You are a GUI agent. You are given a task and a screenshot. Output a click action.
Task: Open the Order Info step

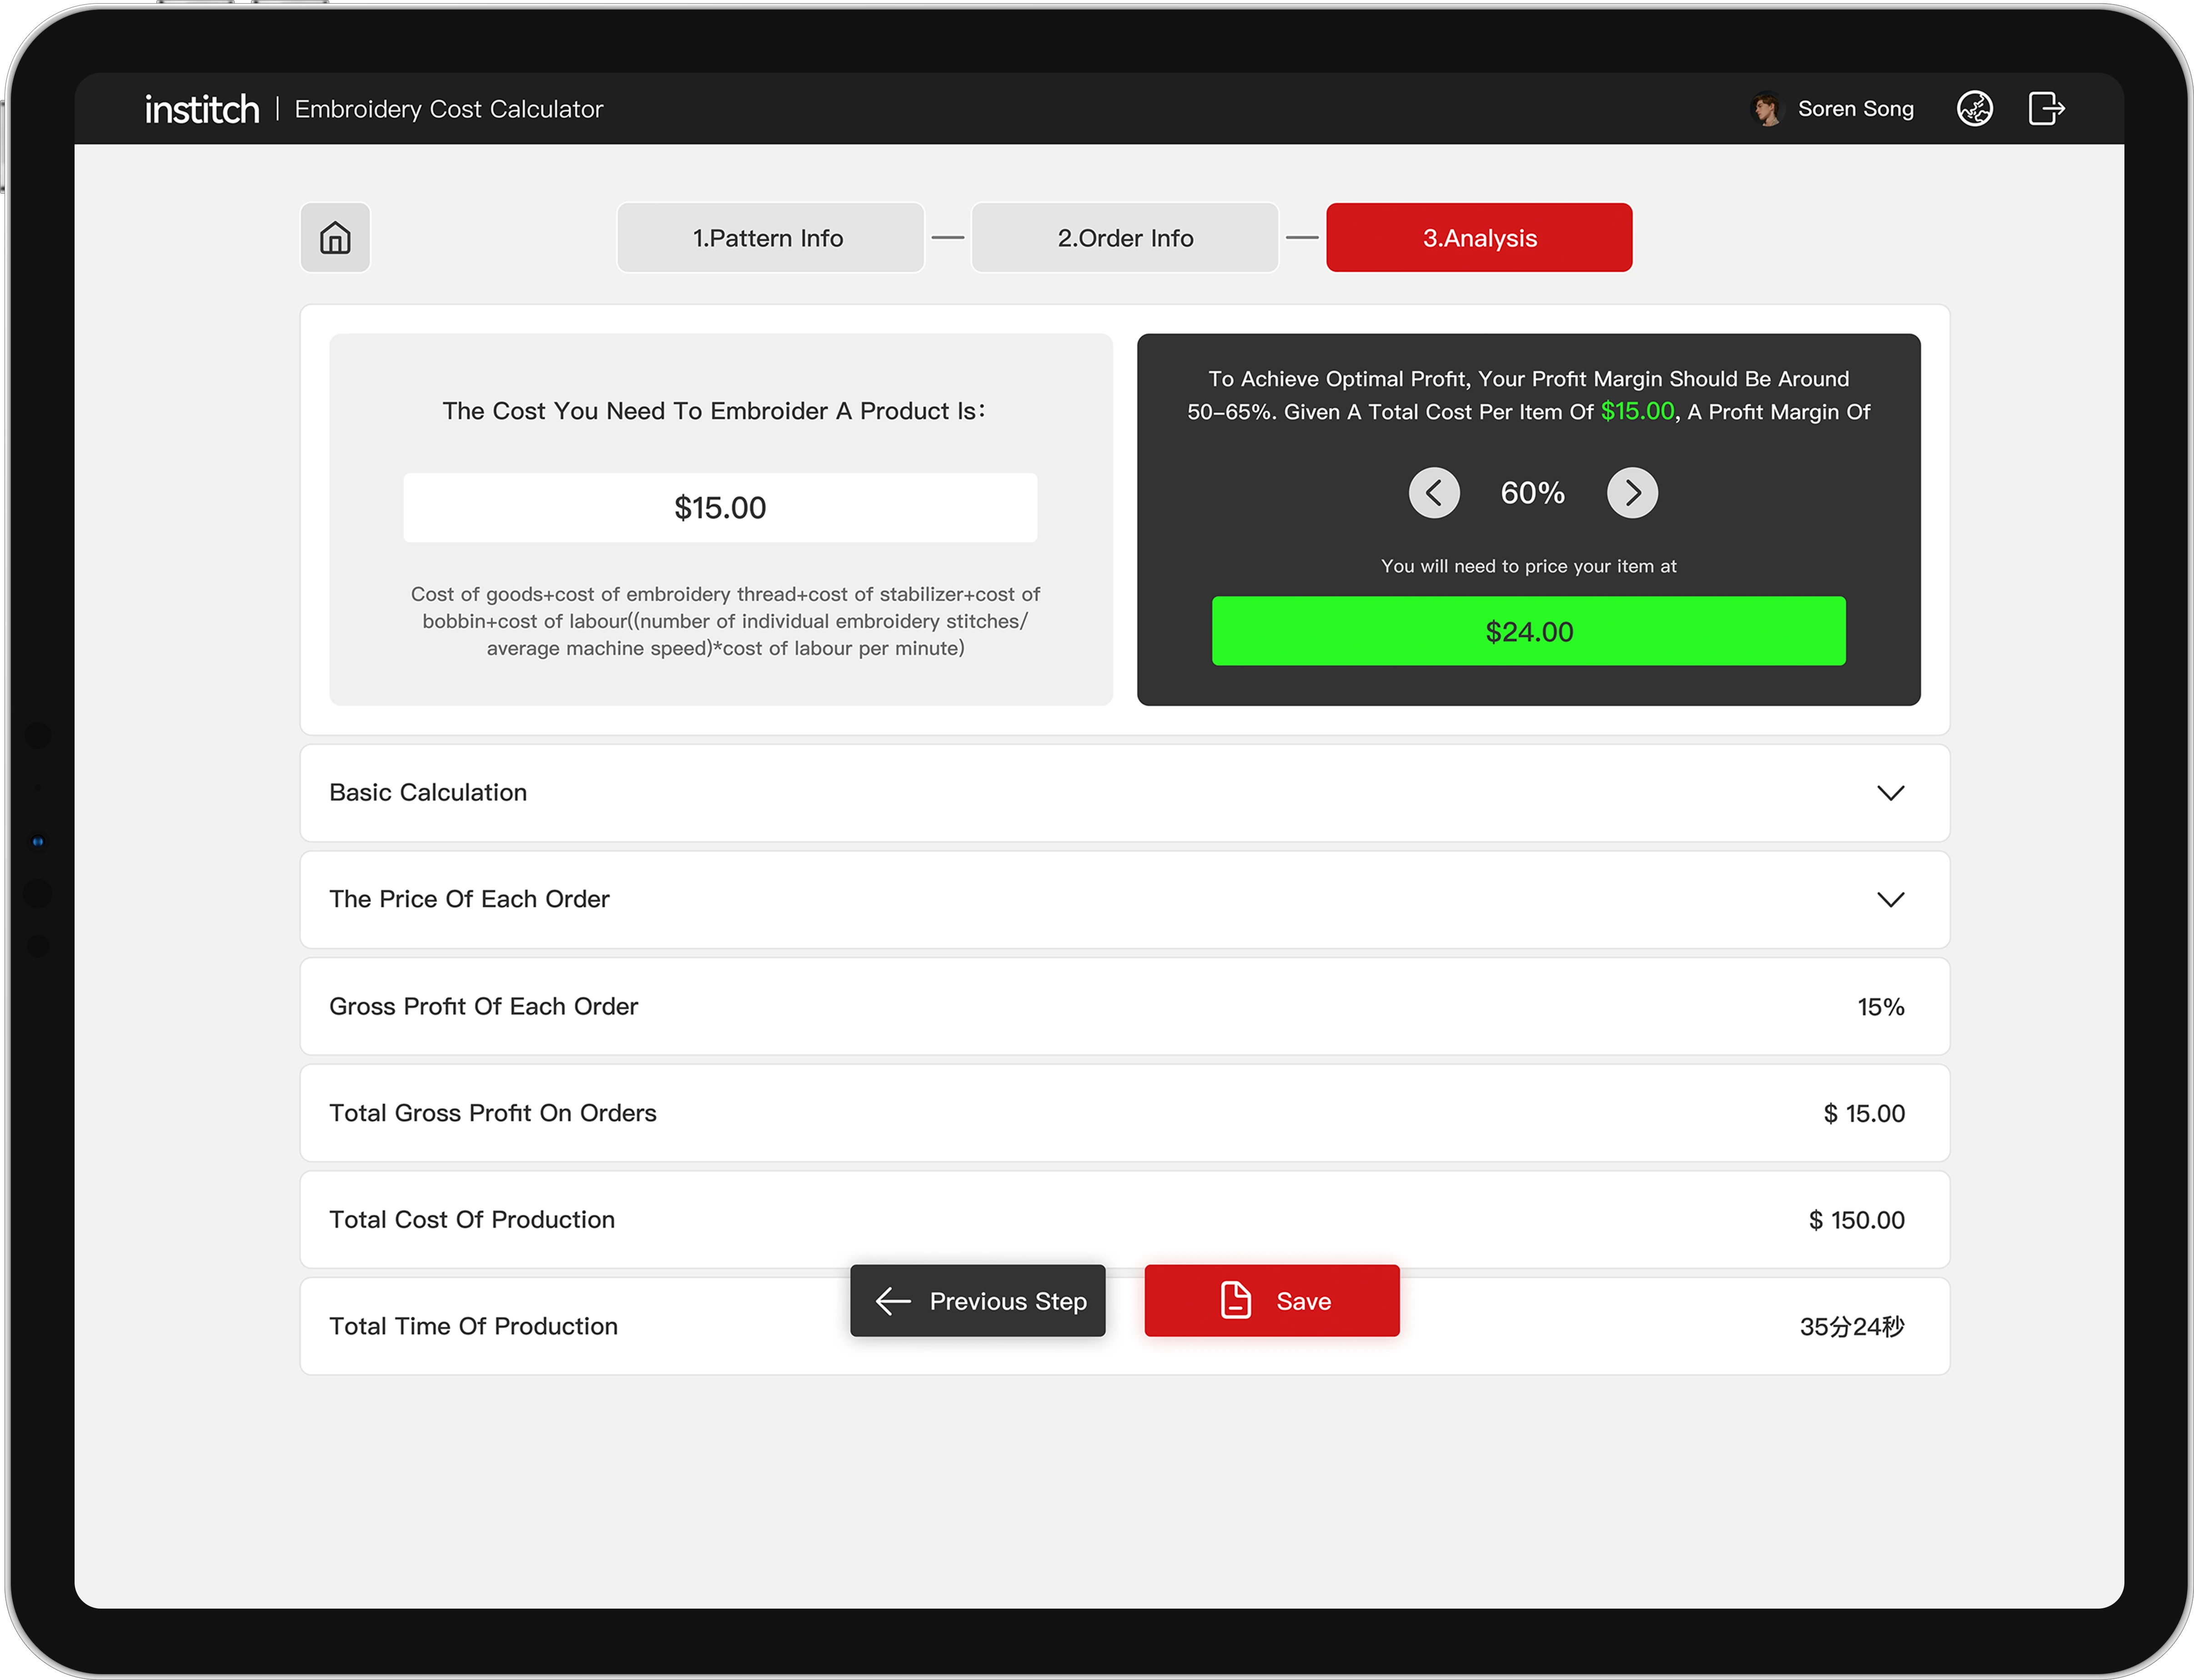pos(1124,237)
